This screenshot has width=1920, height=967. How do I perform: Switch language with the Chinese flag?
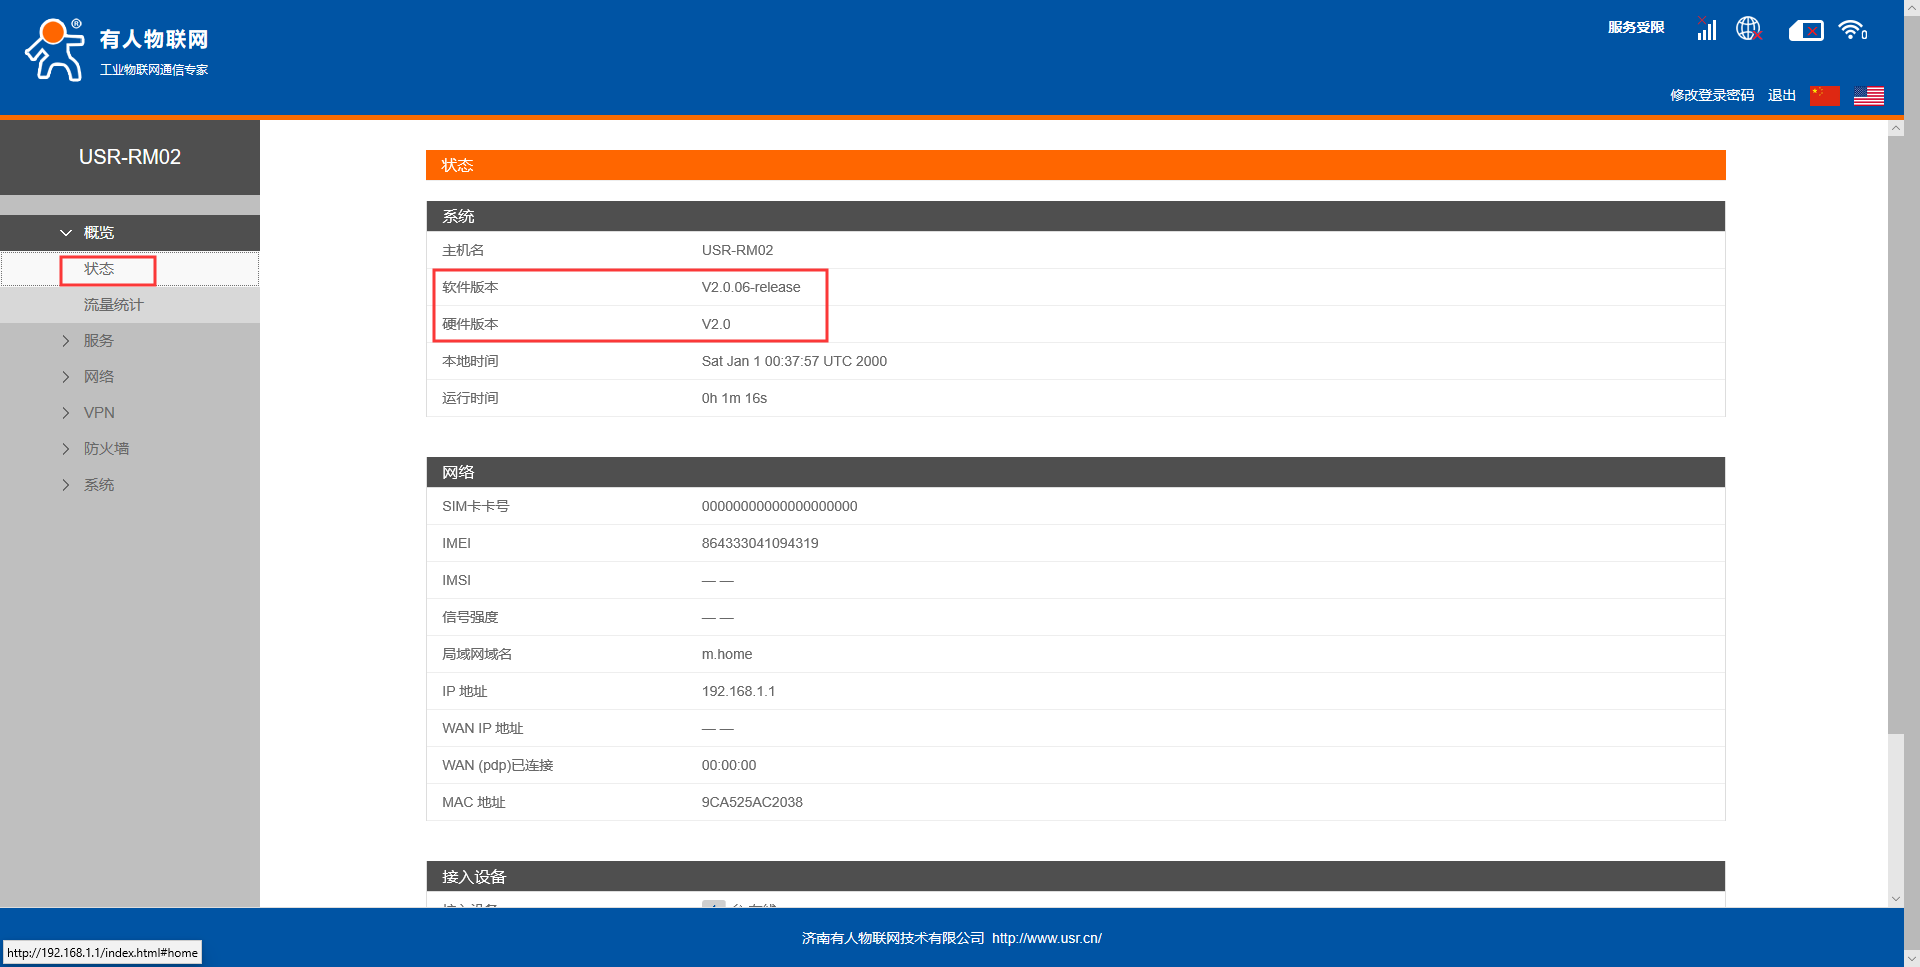click(x=1824, y=95)
